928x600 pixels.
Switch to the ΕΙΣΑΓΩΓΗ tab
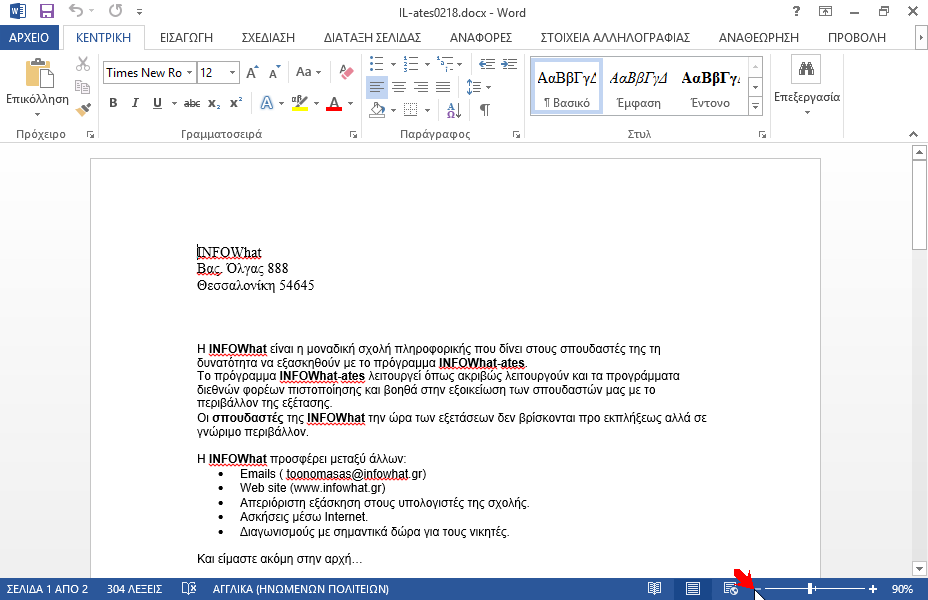tap(186, 37)
